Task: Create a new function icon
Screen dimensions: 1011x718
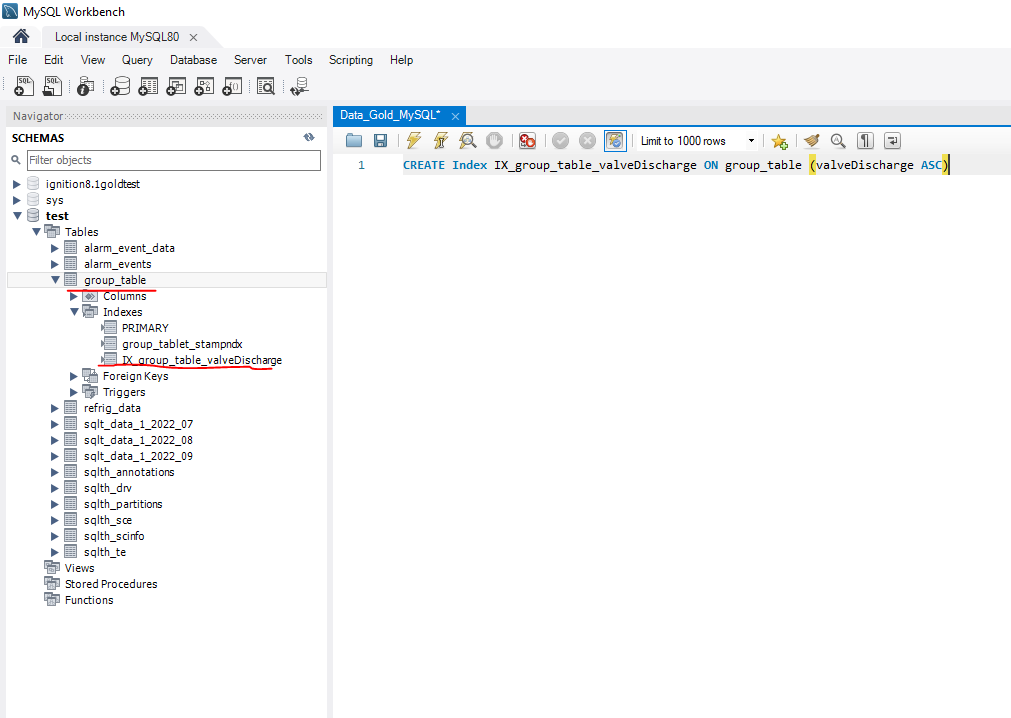Action: click(232, 86)
